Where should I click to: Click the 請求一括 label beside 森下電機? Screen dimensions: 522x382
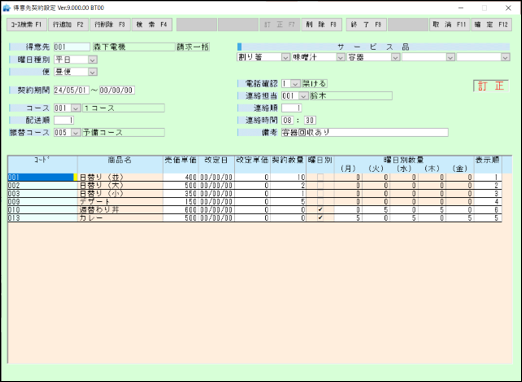193,47
